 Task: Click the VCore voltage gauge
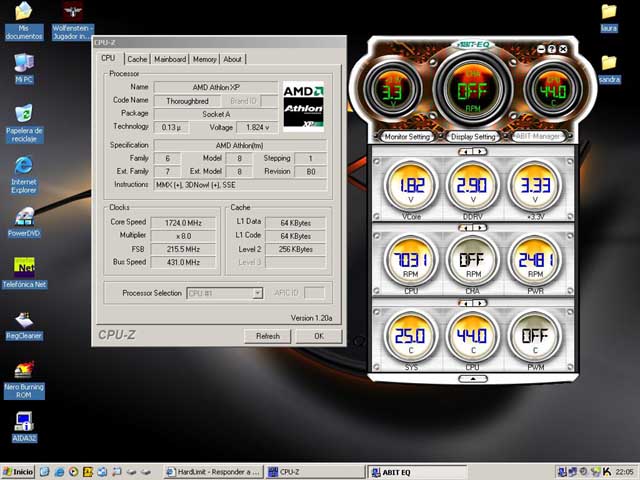coord(411,186)
